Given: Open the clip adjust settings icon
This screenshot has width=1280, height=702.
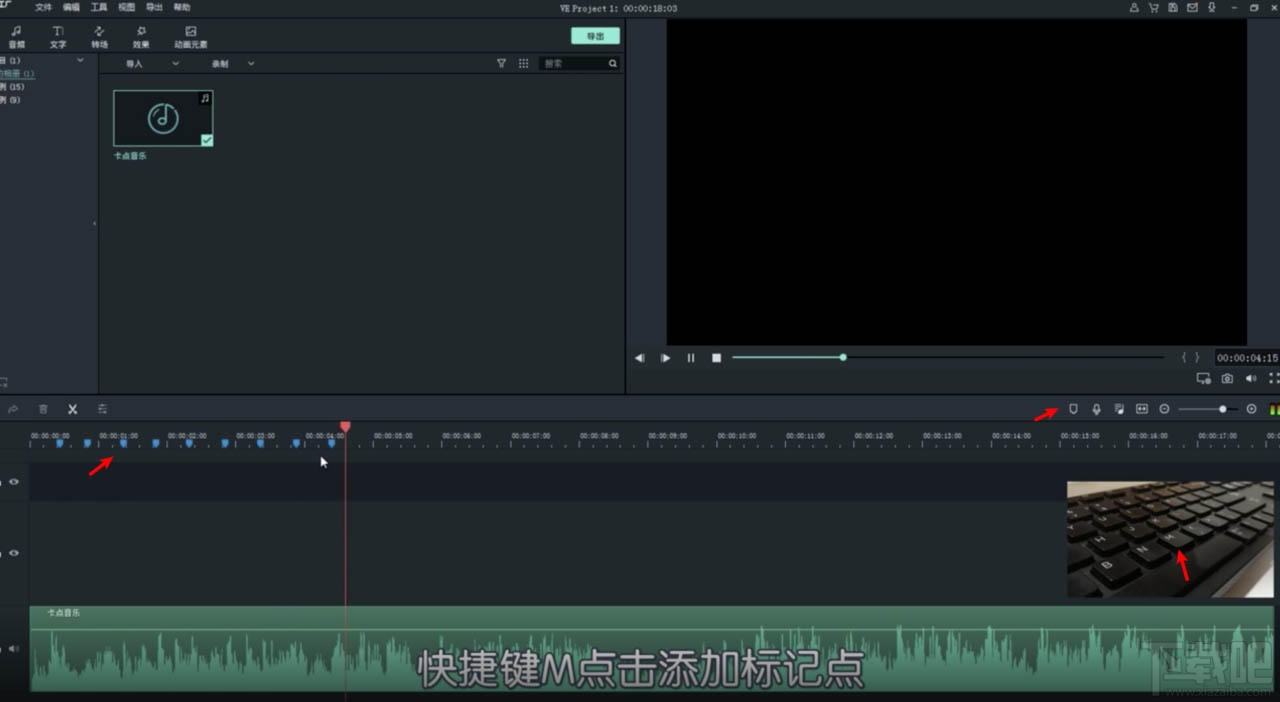Looking at the screenshot, I should 102,409.
